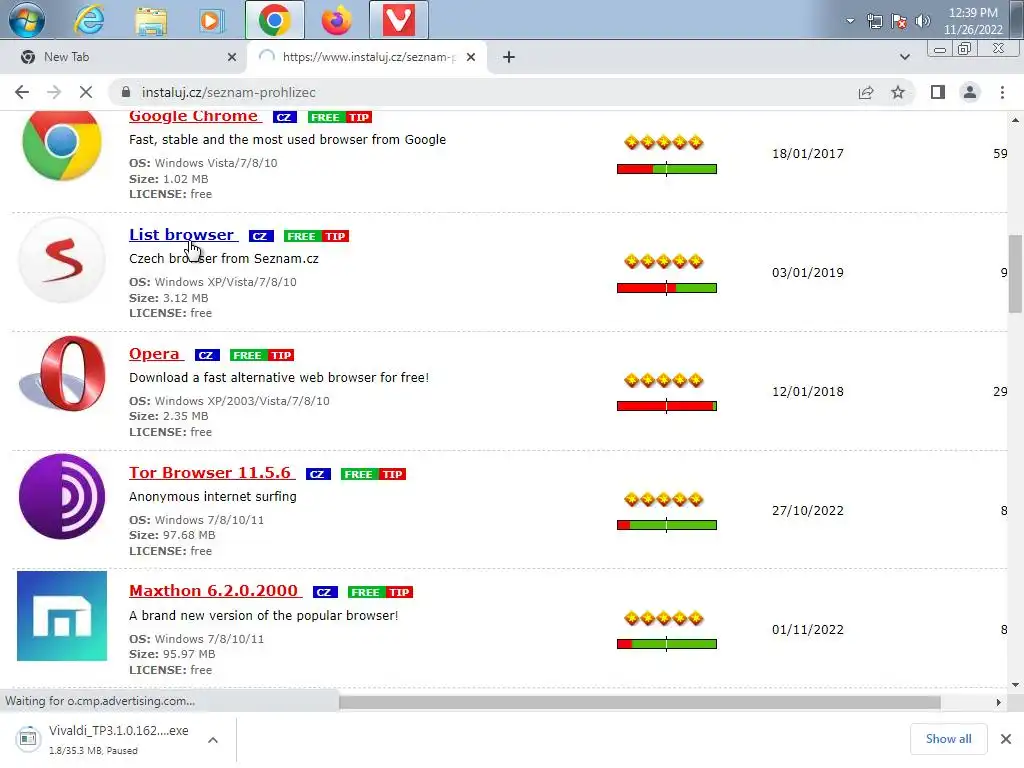Go forward to the next page

pos(54,93)
